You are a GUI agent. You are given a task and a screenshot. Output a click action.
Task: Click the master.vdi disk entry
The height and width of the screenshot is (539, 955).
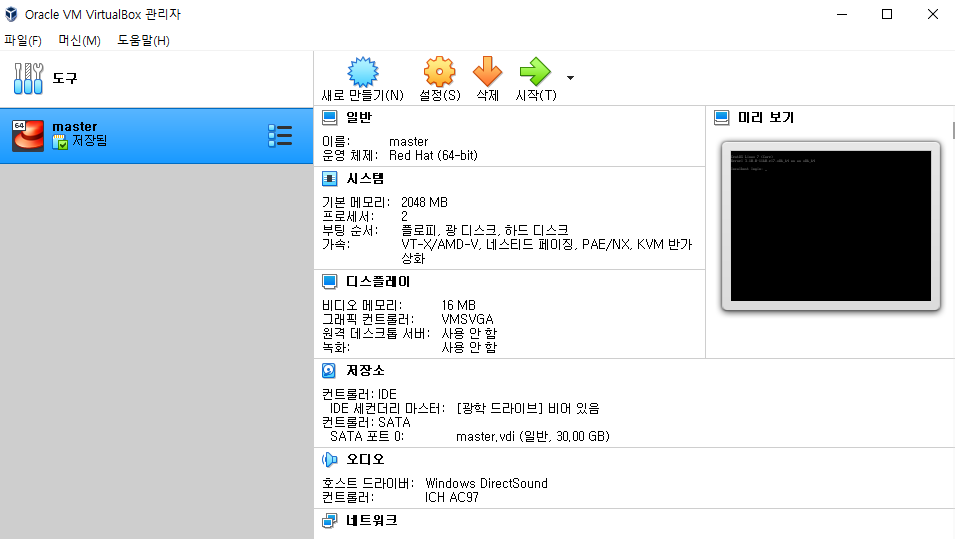(x=533, y=436)
